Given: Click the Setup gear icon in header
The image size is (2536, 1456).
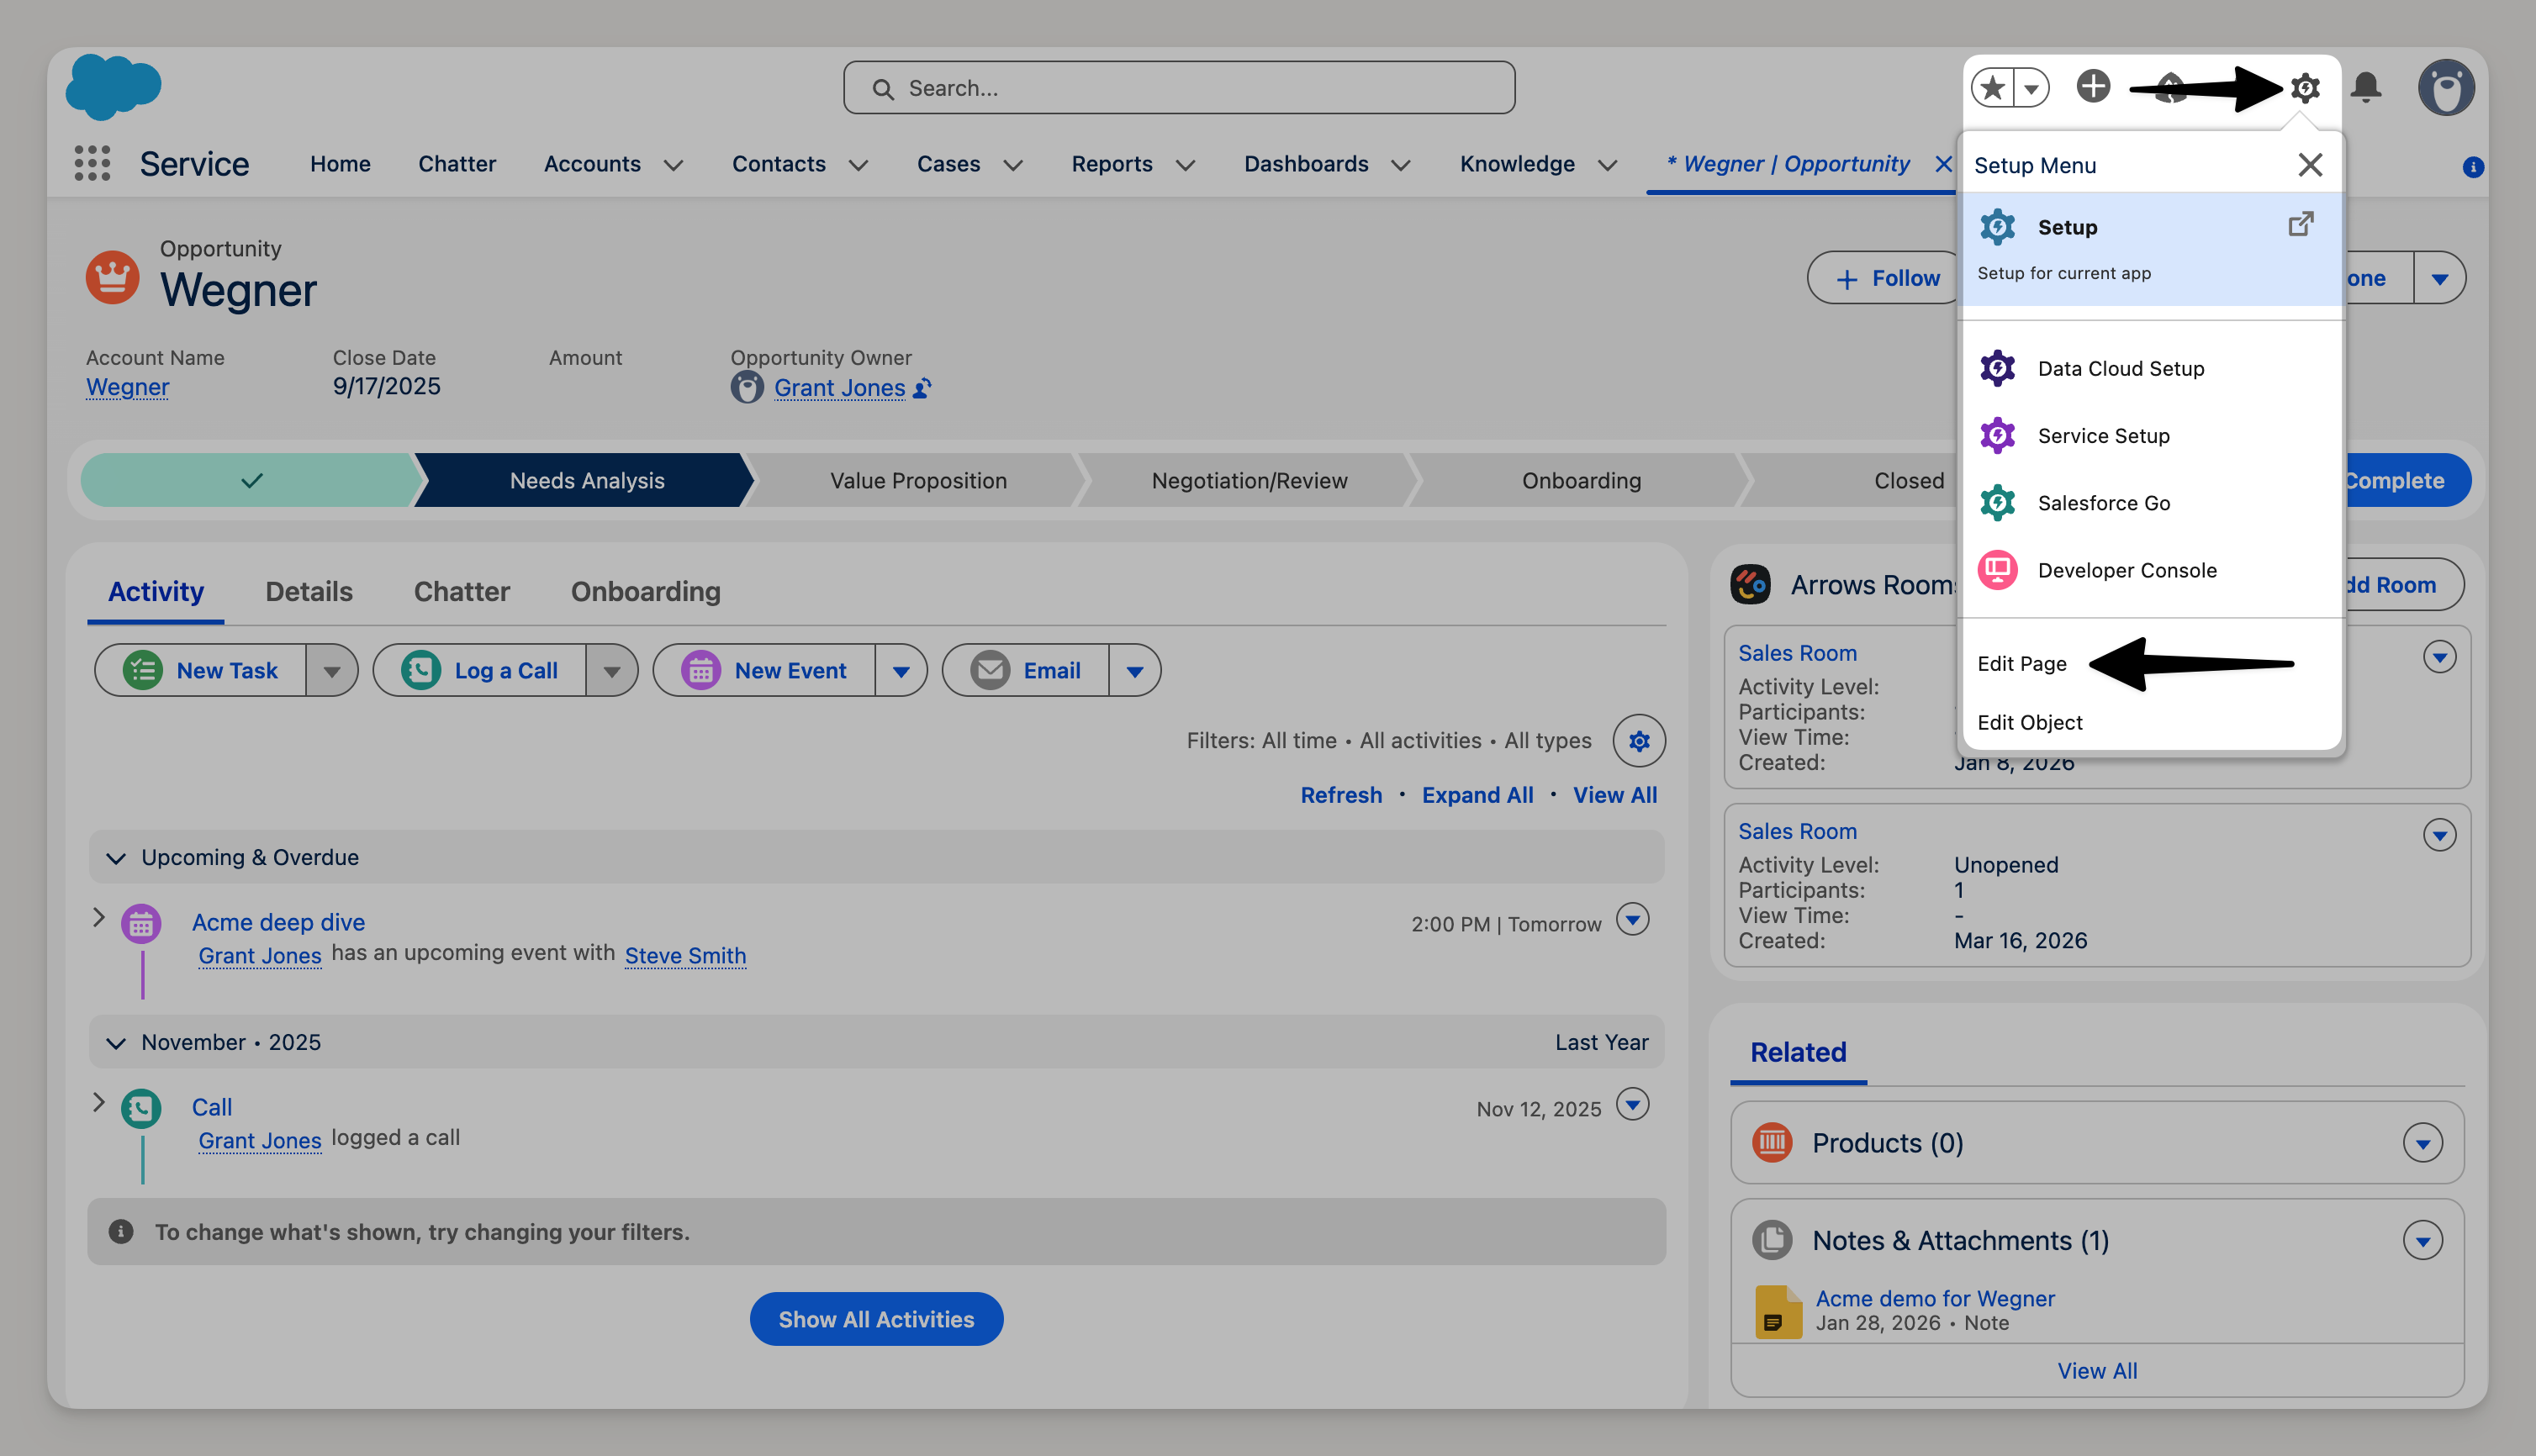Looking at the screenshot, I should [x=2305, y=88].
